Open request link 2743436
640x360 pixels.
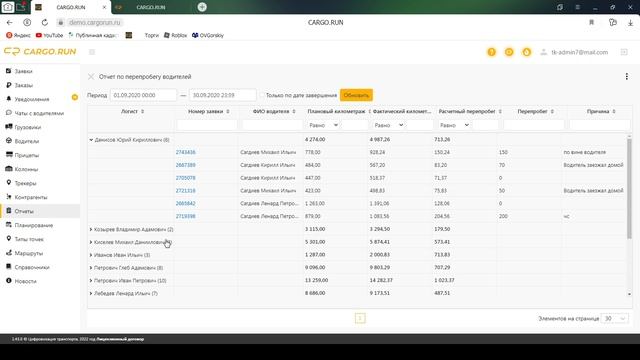tap(186, 152)
